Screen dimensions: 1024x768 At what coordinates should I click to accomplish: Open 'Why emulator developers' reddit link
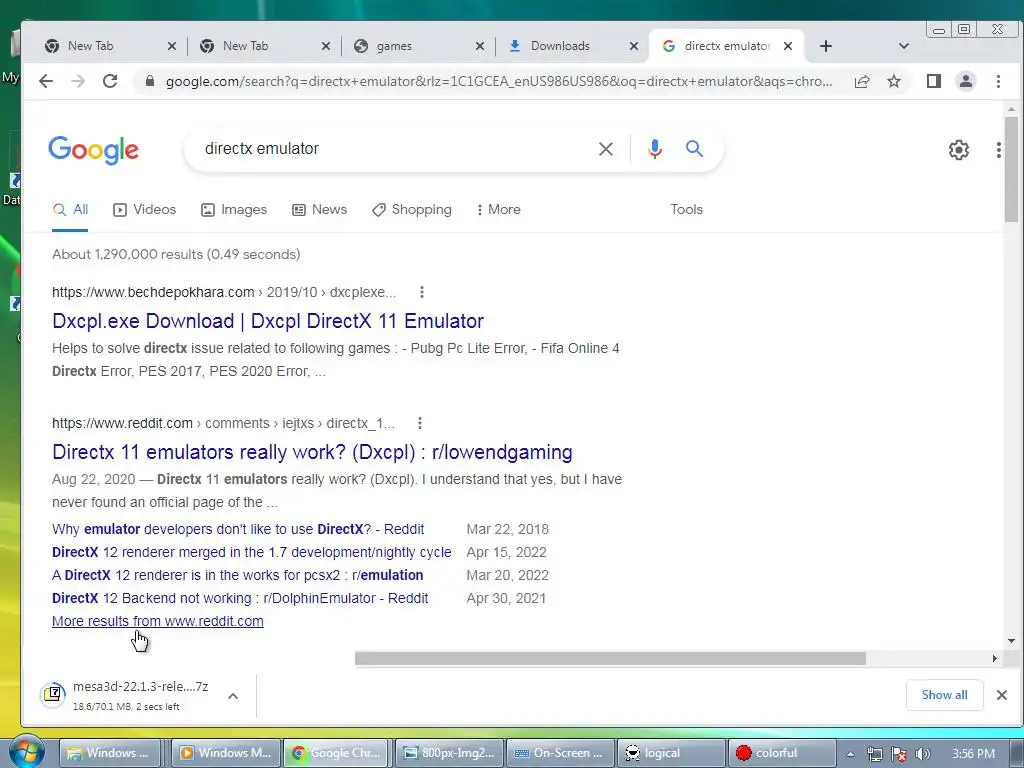238,529
